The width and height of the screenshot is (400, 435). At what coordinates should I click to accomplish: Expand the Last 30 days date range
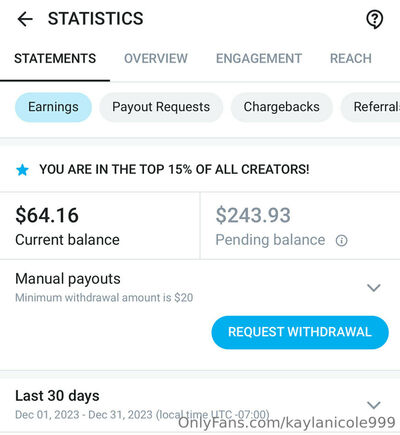coord(374,405)
